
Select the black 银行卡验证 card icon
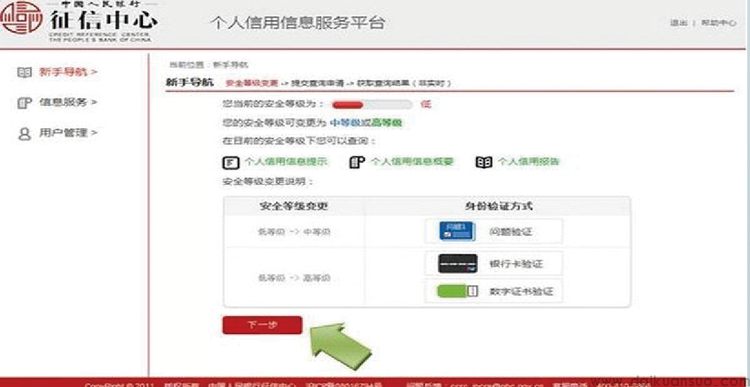(458, 264)
